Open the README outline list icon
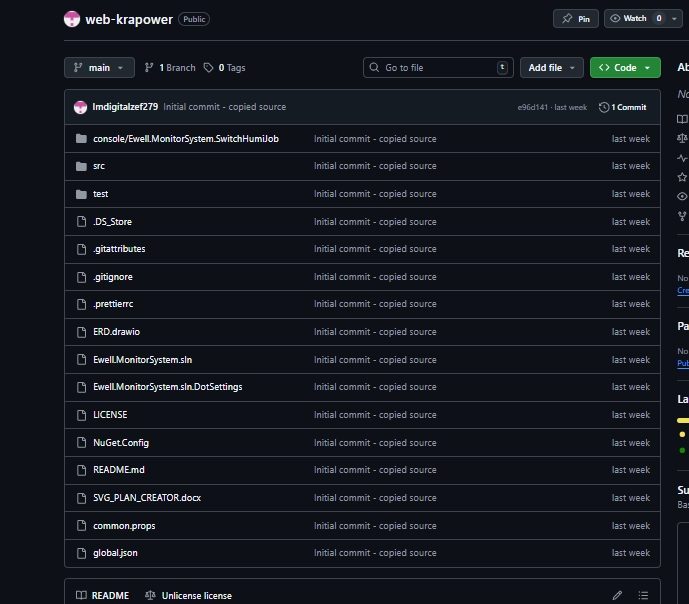This screenshot has width=689, height=604. click(x=643, y=596)
